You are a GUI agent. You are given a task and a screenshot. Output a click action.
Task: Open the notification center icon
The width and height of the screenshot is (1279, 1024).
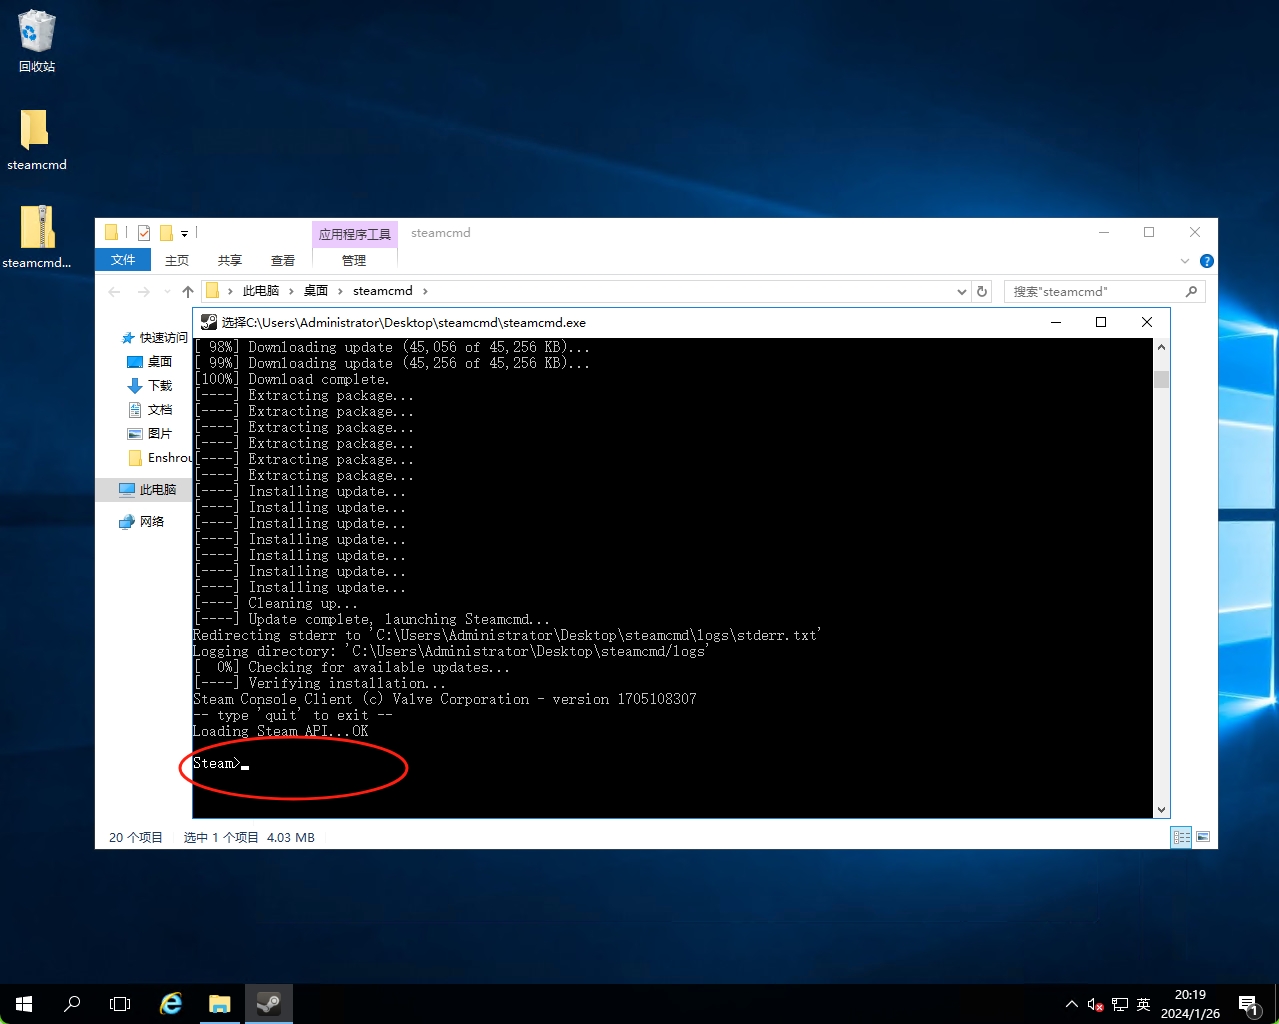coord(1249,1004)
